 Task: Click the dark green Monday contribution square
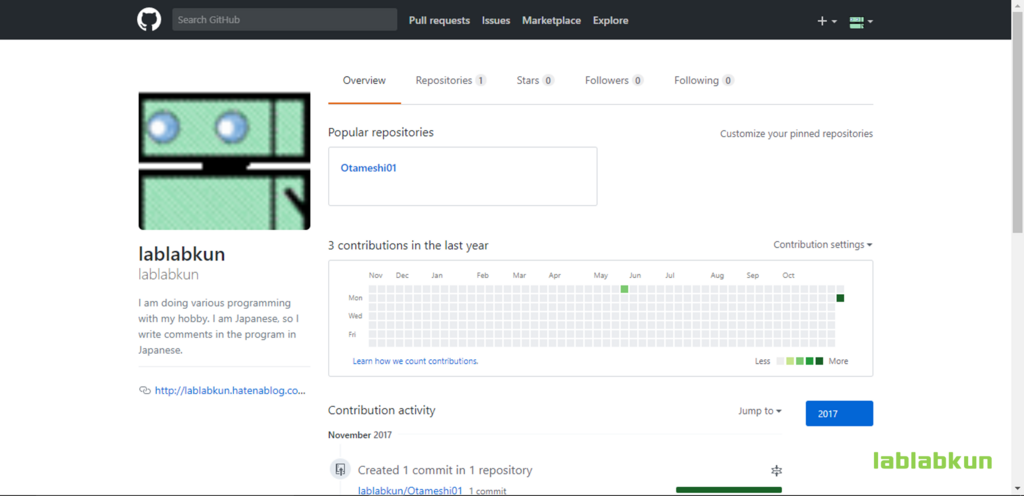point(840,298)
